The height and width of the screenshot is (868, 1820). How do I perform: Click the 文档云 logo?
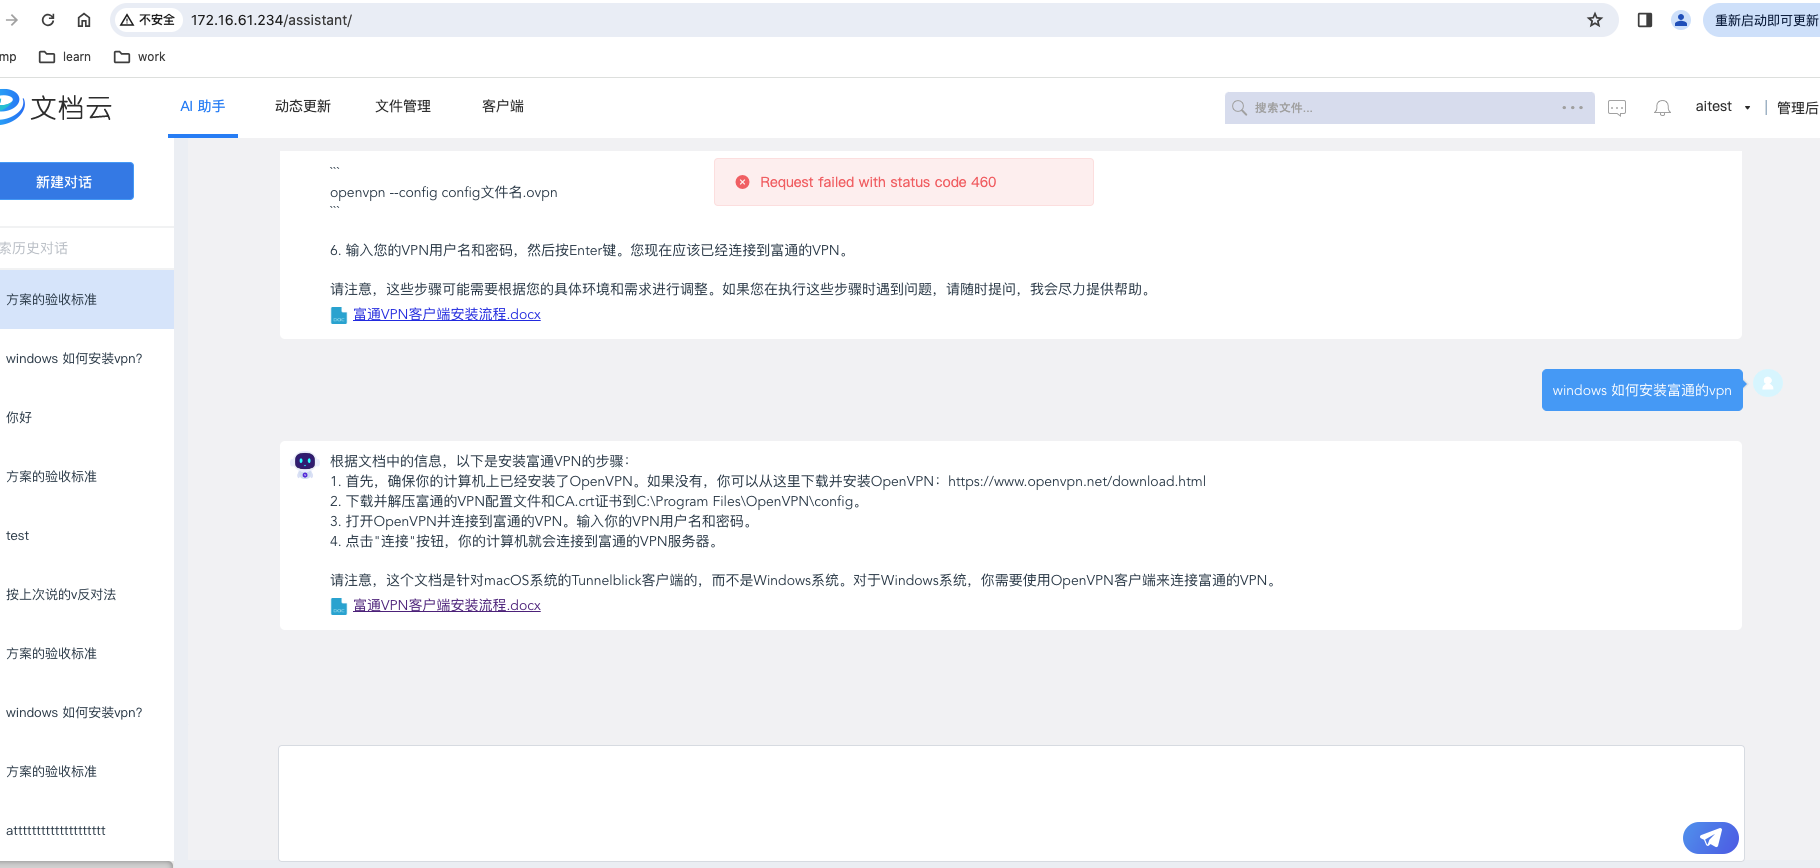click(55, 107)
